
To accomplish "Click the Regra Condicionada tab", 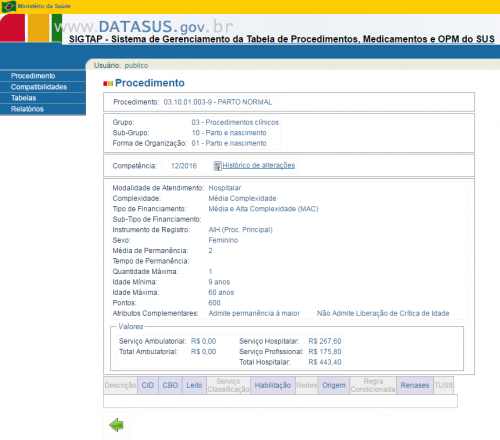I will [x=373, y=385].
